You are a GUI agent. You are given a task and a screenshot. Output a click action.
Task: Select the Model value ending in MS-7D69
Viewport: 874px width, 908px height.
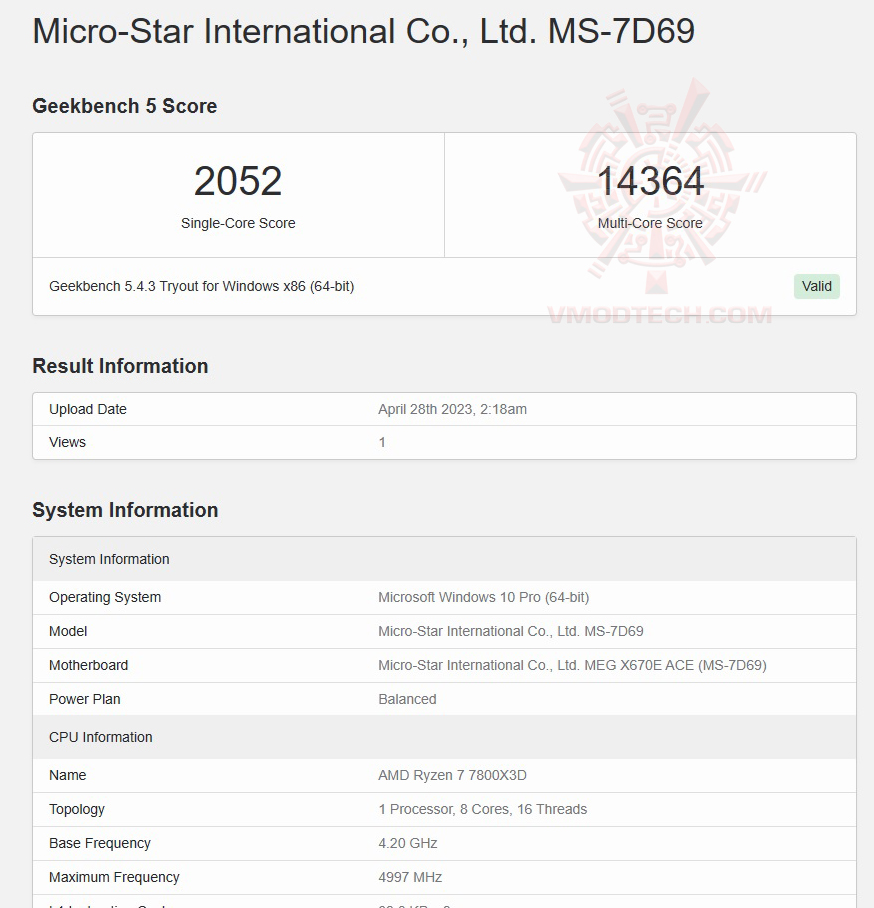coord(511,631)
